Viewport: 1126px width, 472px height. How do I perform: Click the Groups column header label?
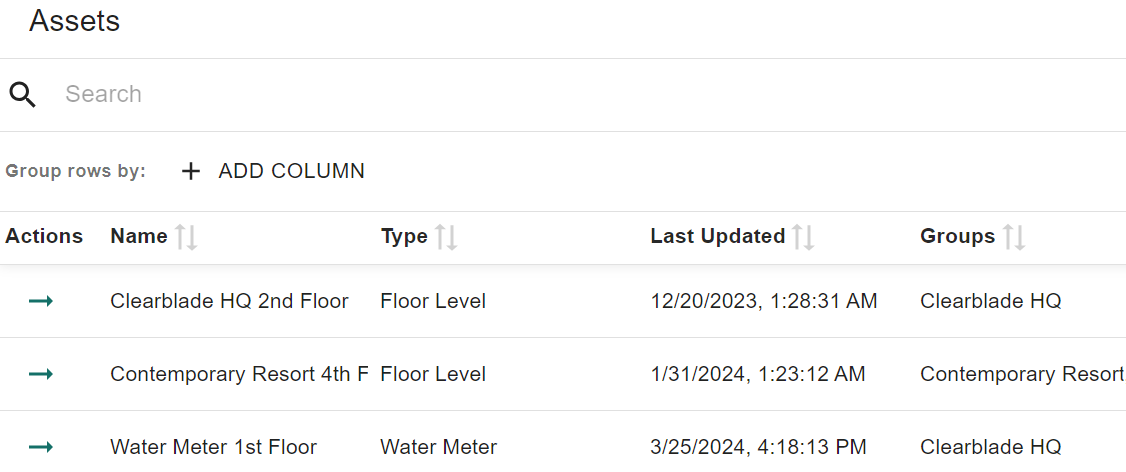tap(957, 237)
